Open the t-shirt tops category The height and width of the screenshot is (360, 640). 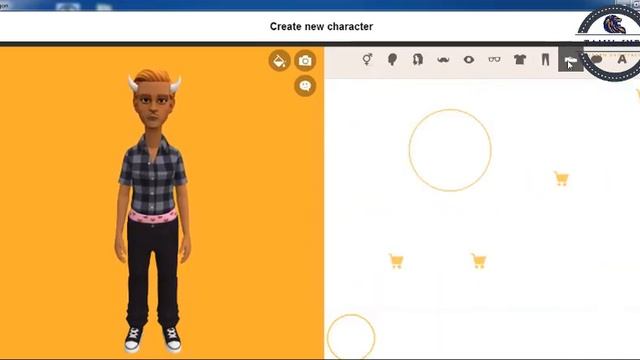tap(520, 60)
